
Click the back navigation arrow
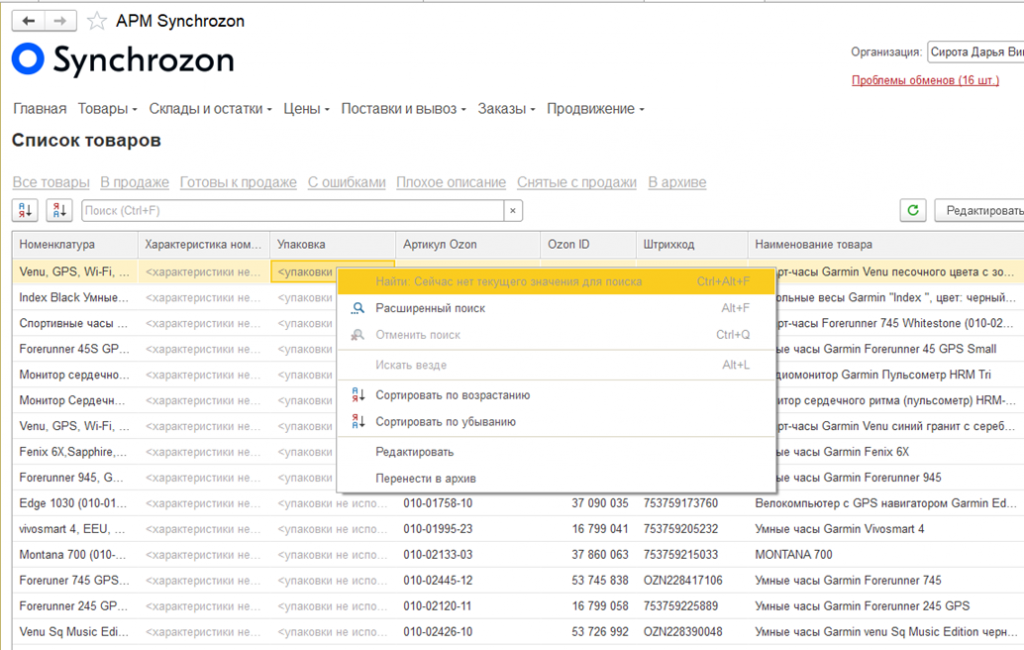[x=28, y=21]
